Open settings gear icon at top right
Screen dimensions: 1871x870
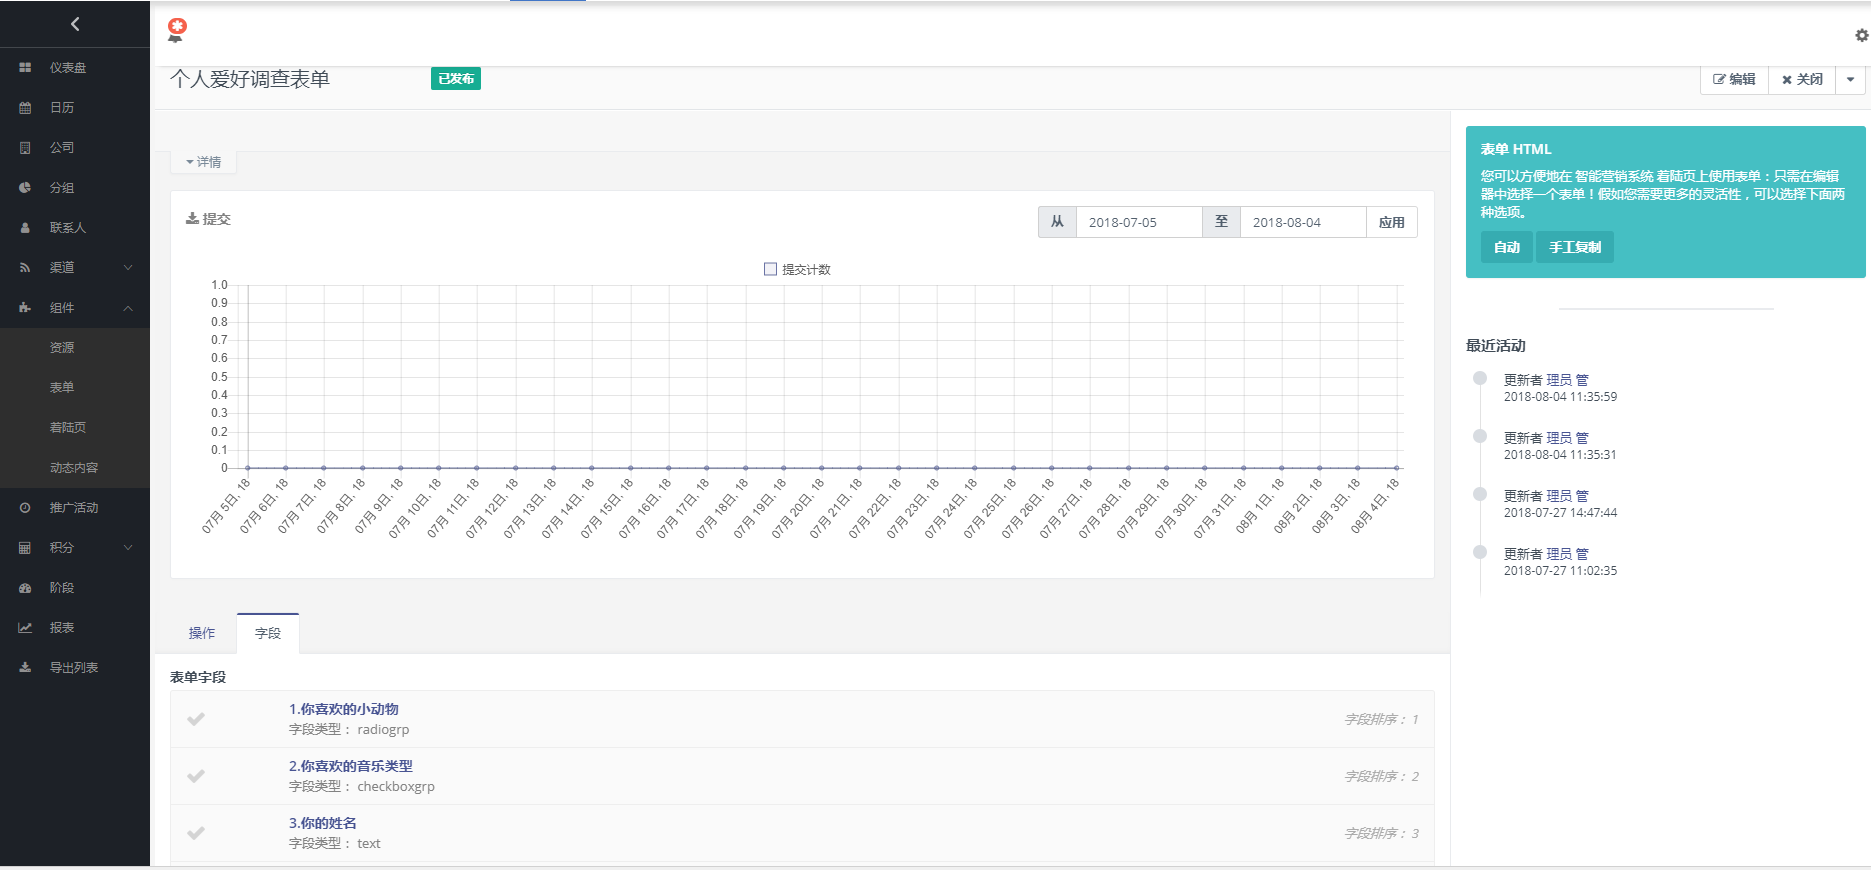1861,35
